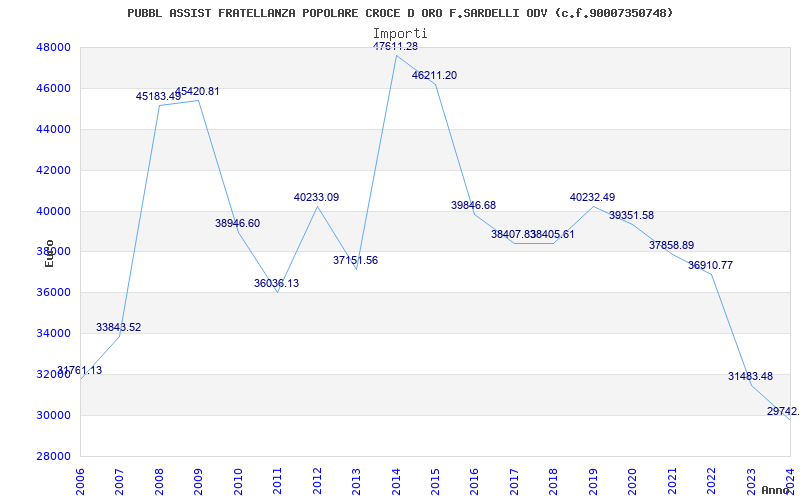Click year 2011 on the x-axis
Image resolution: width=800 pixels, height=500 pixels.
(277, 482)
